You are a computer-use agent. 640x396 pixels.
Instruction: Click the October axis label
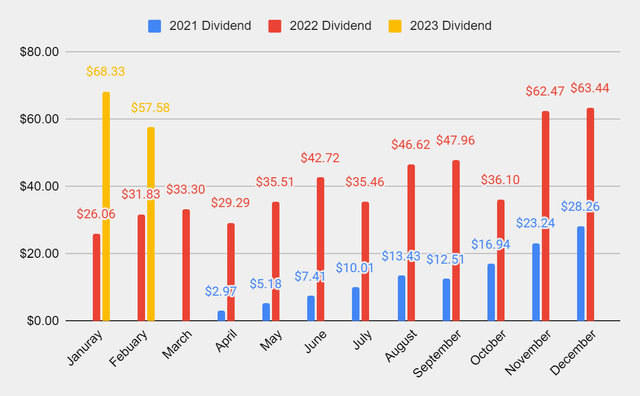[x=488, y=347]
